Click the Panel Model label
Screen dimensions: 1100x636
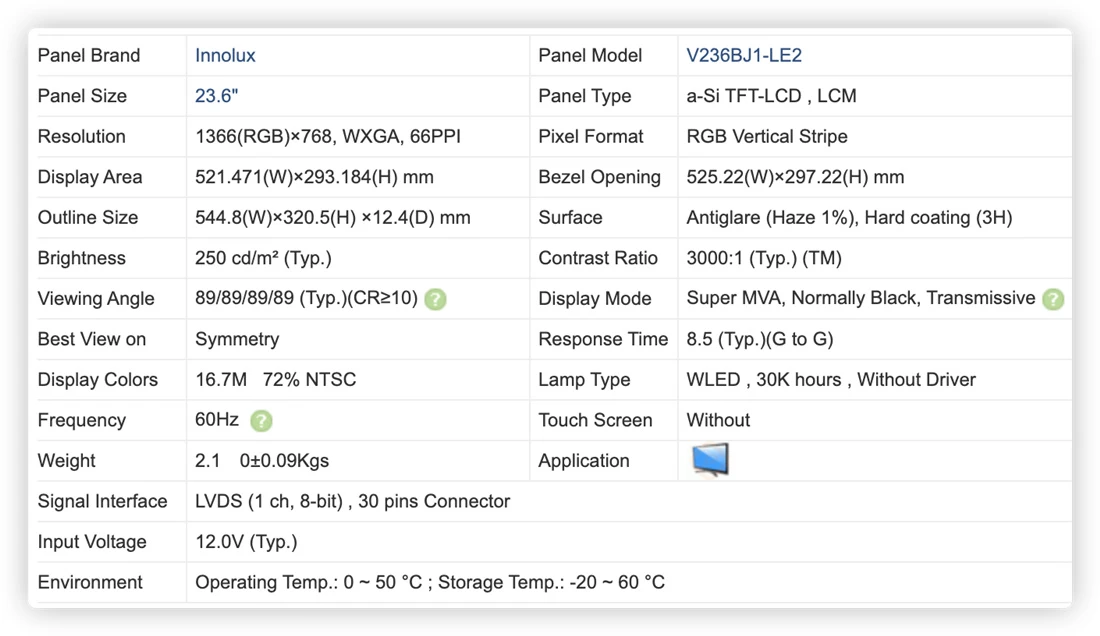pyautogui.click(x=590, y=55)
